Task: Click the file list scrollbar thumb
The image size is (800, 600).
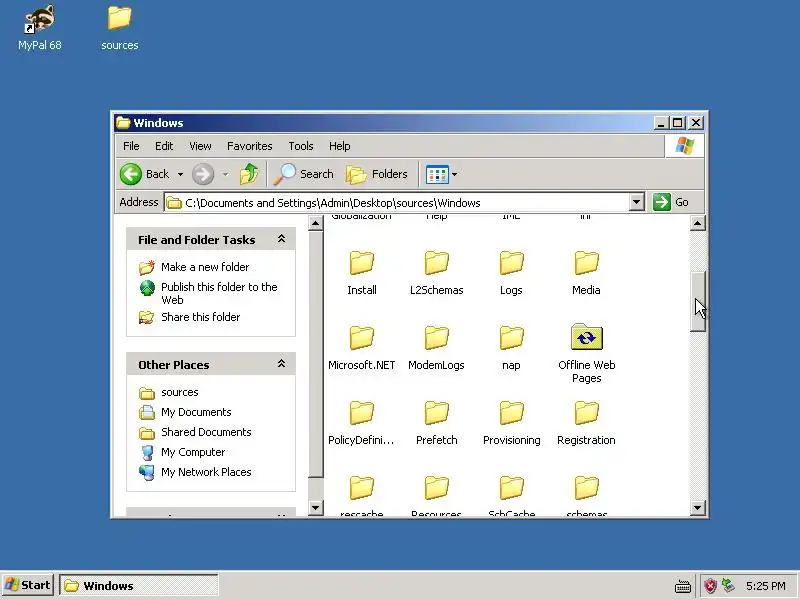Action: pyautogui.click(x=697, y=302)
